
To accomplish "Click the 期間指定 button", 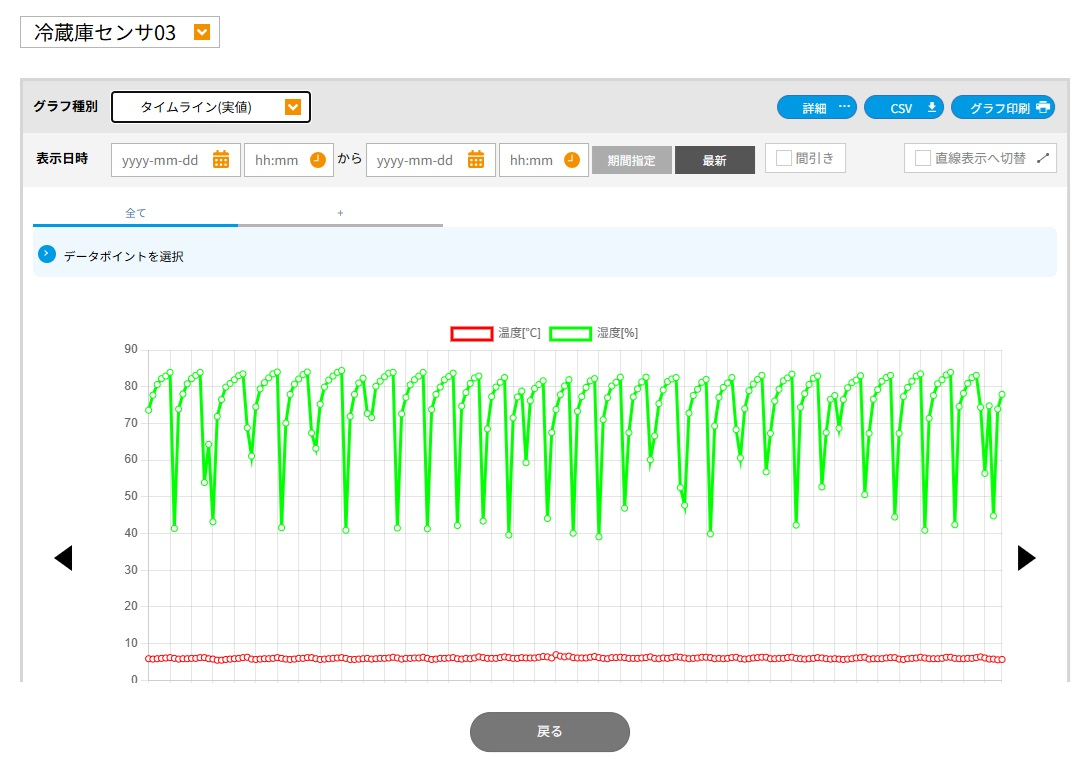I will pos(631,161).
